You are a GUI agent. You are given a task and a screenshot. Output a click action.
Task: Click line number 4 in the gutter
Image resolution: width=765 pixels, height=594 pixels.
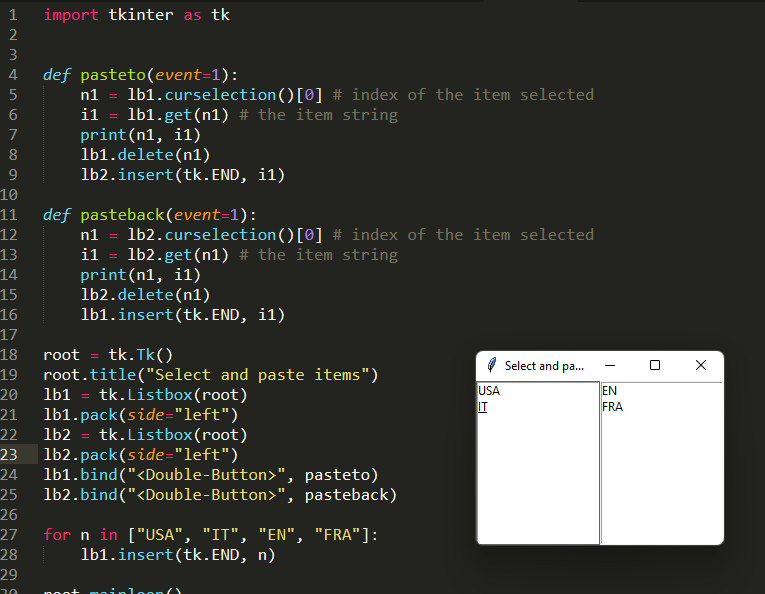coord(13,75)
